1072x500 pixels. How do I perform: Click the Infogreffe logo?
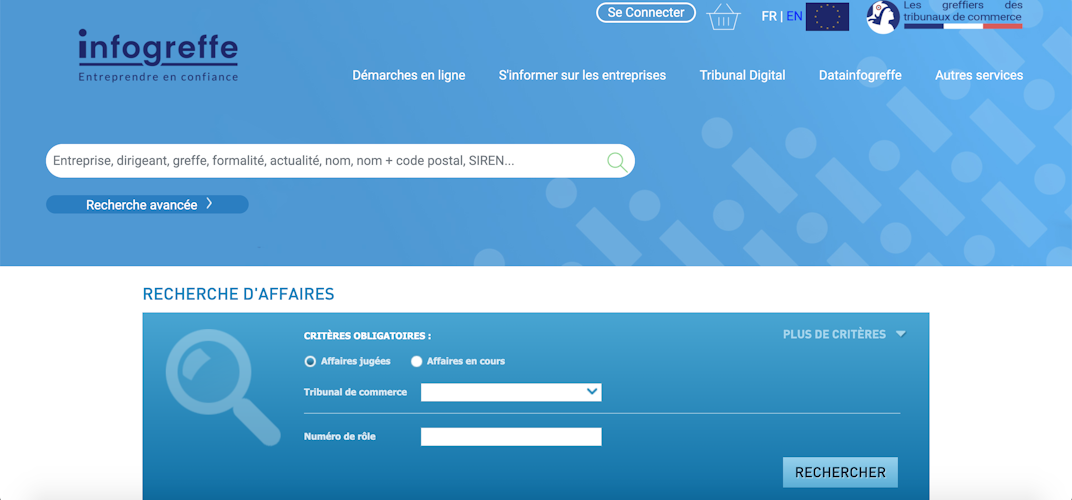click(158, 55)
